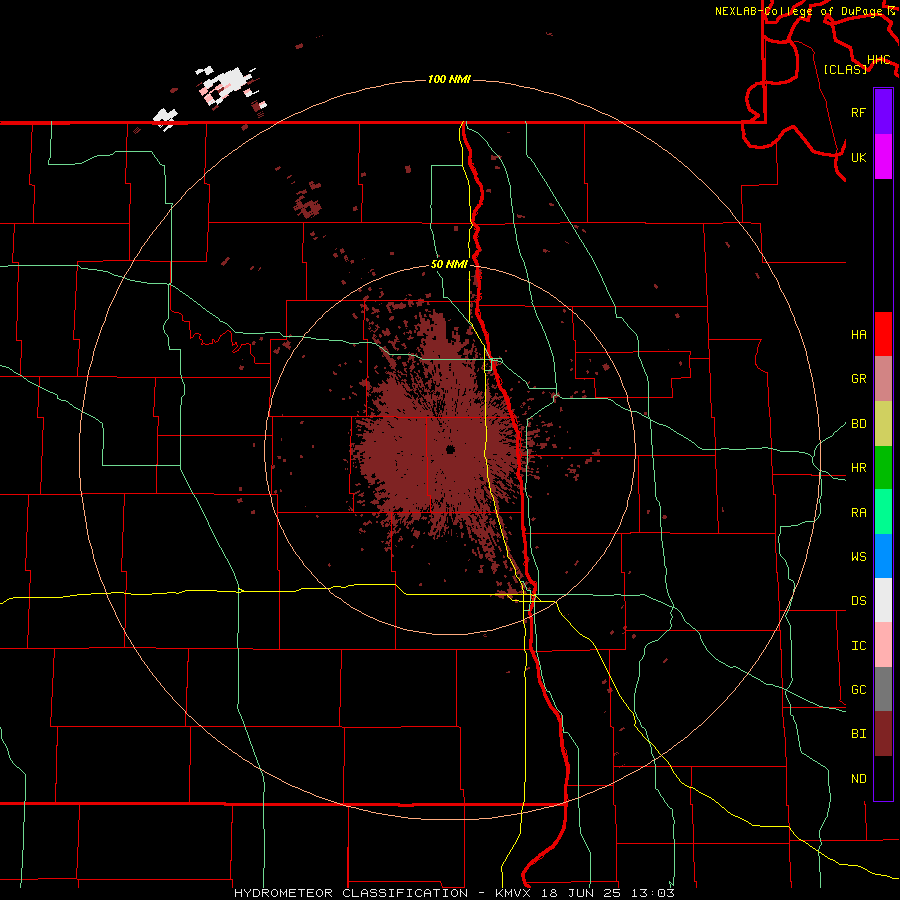This screenshot has height=900, width=900.
Task: Click the "BI" legend label
Action: pyautogui.click(x=858, y=734)
